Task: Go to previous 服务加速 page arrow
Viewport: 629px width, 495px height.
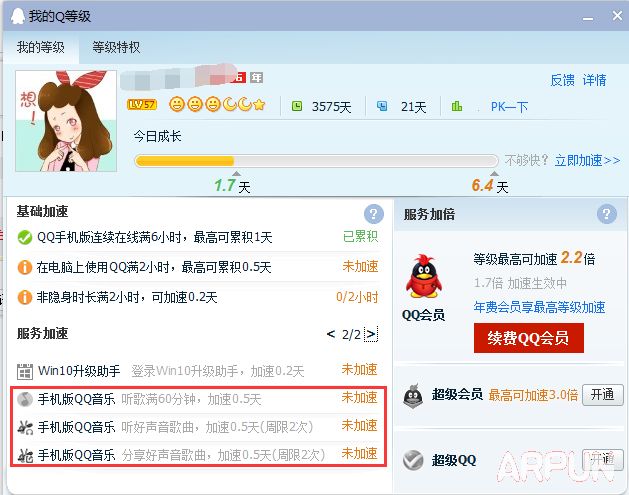Action: [x=331, y=334]
